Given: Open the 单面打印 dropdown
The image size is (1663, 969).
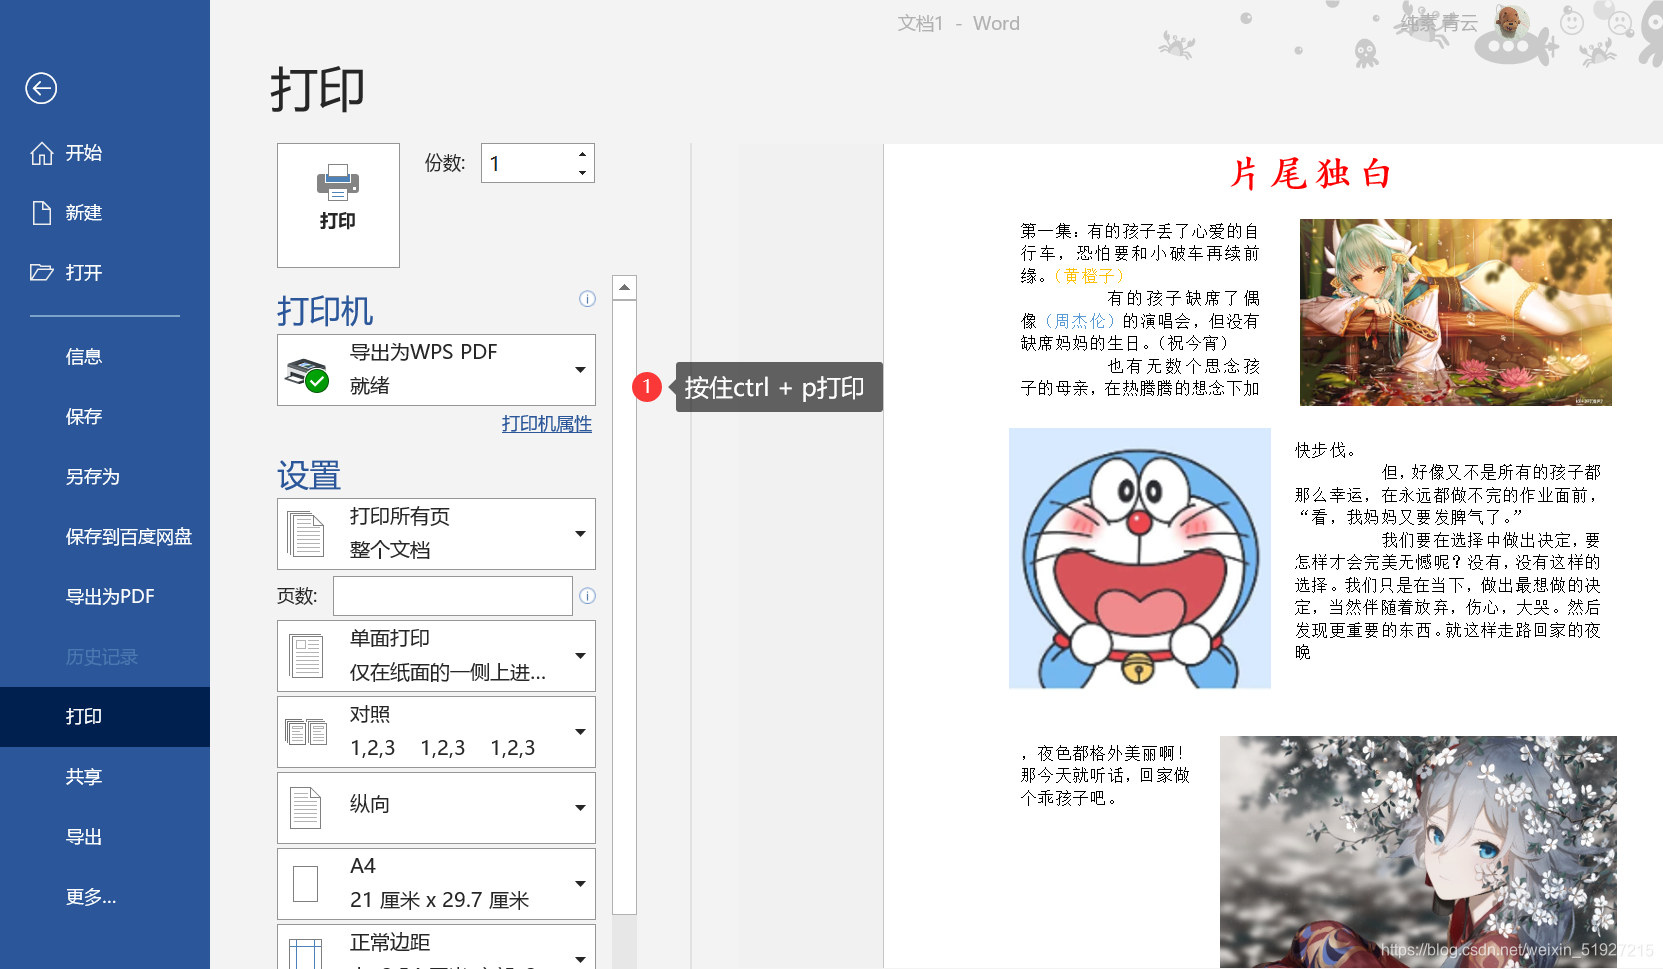Looking at the screenshot, I should coord(436,656).
